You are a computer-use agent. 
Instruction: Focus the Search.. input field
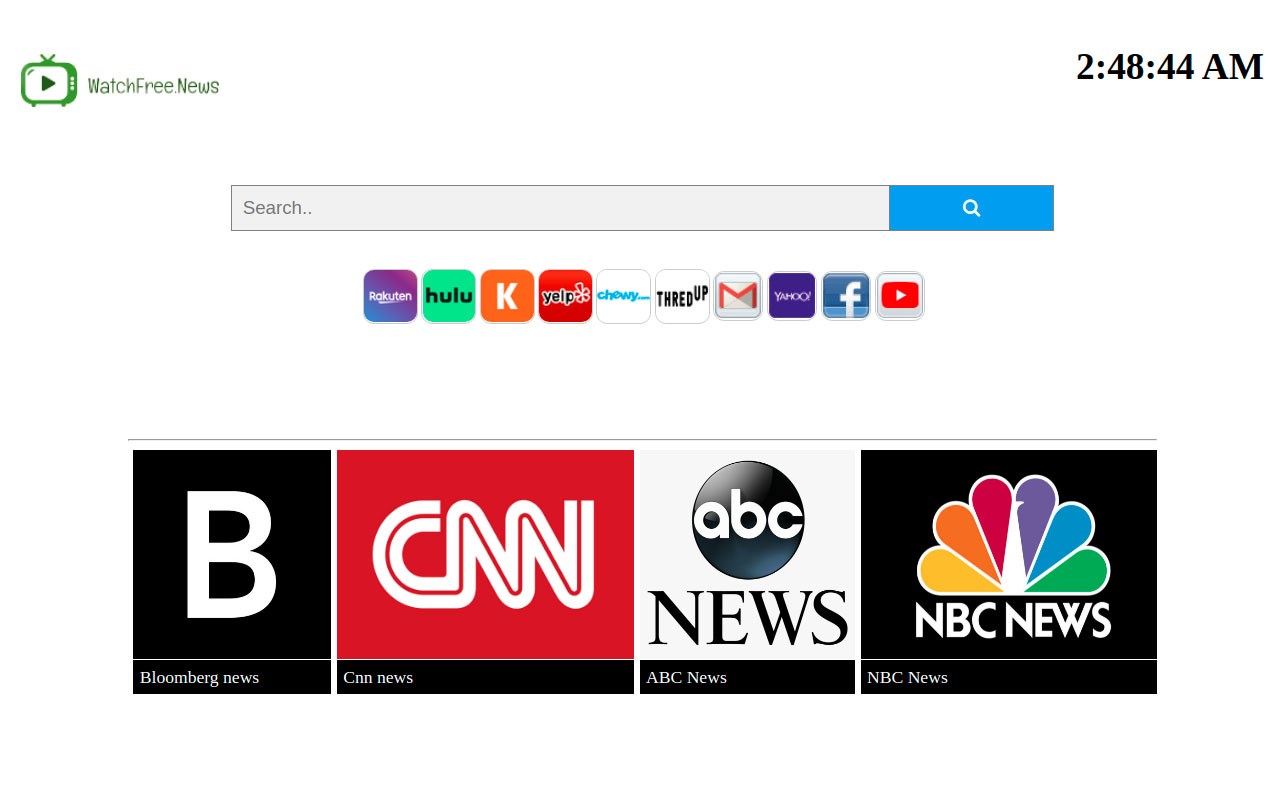pos(560,208)
